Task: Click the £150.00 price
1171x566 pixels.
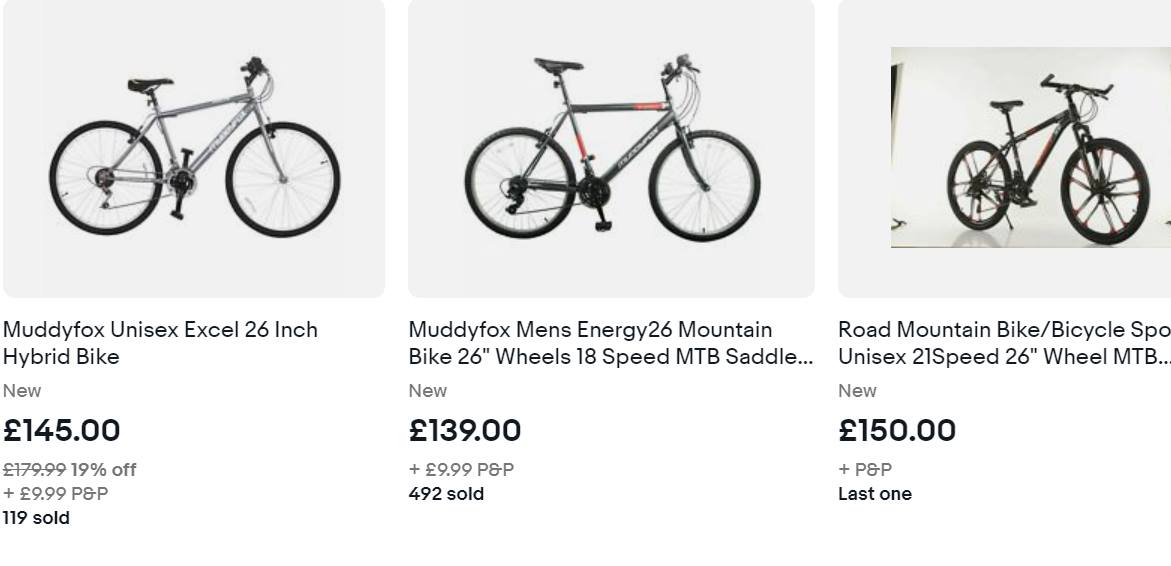Action: tap(897, 431)
